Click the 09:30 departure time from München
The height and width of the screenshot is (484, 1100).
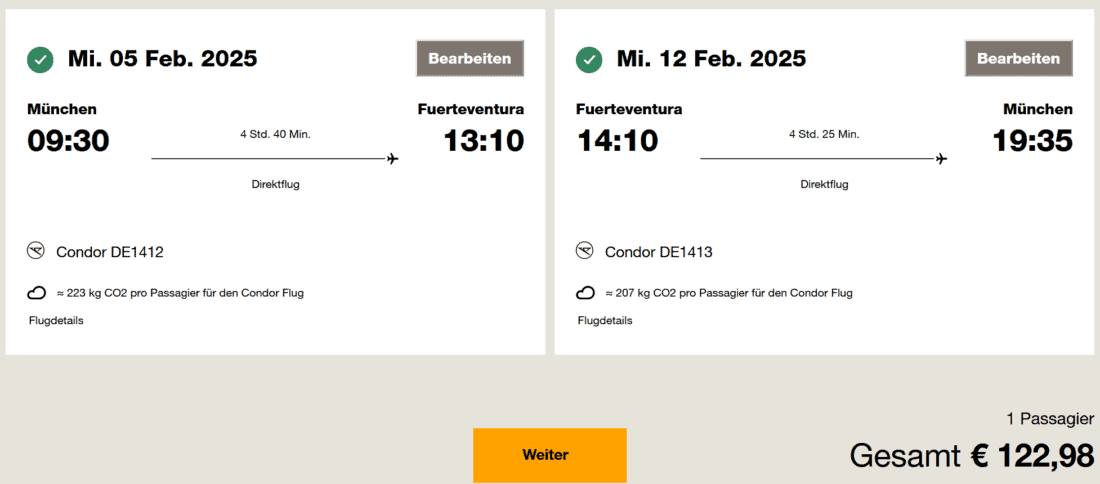coord(68,141)
